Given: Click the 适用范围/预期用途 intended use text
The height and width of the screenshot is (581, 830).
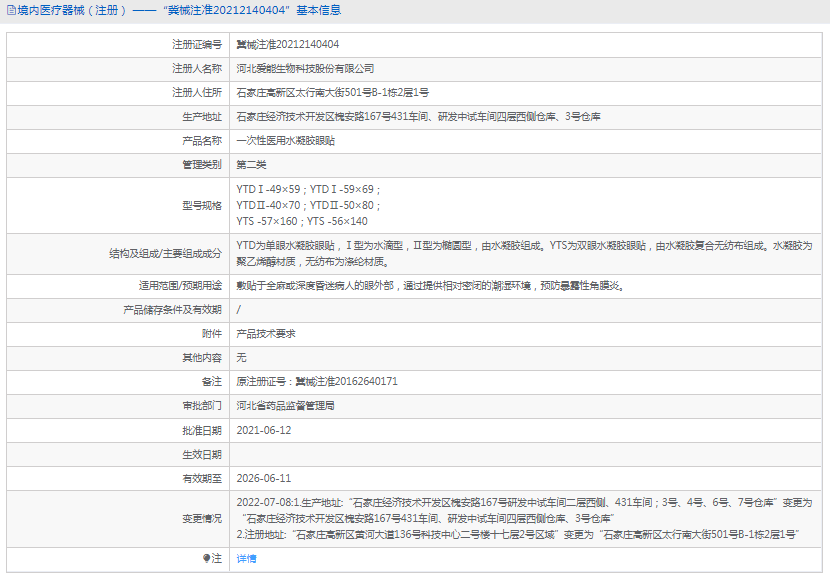Looking at the screenshot, I should [431, 285].
